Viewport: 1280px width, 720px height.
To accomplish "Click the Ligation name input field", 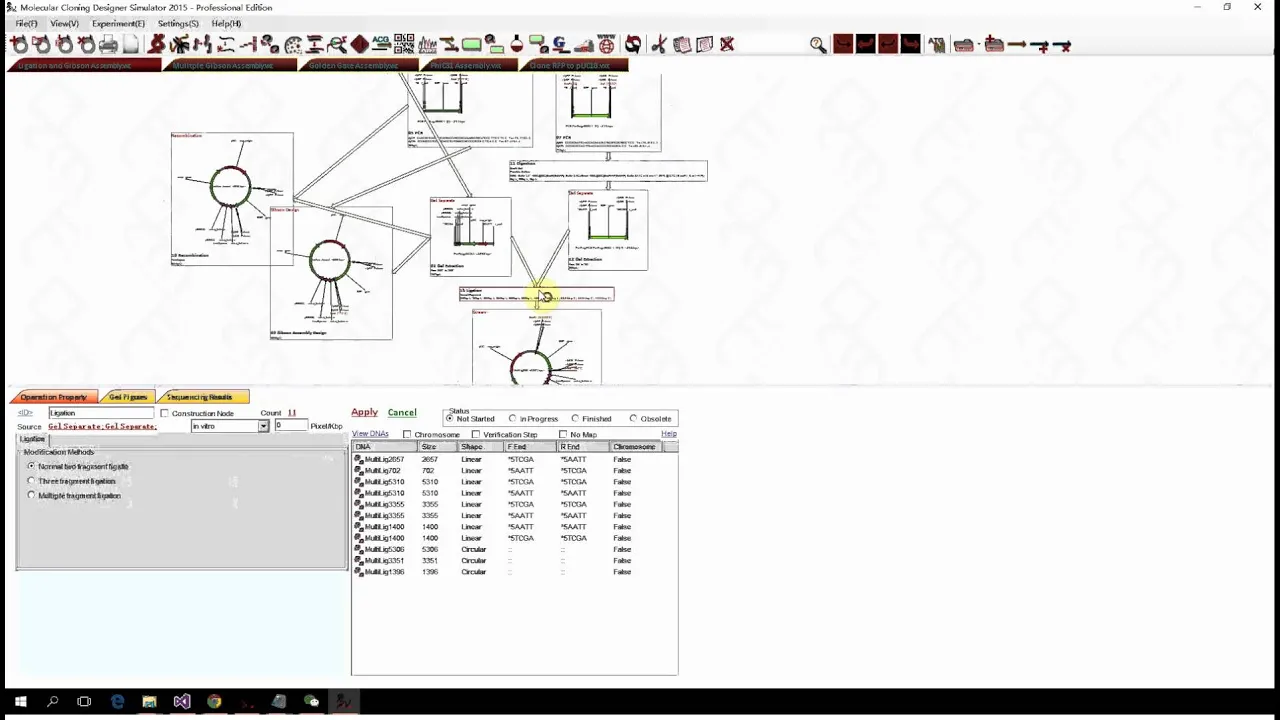I will [x=101, y=413].
